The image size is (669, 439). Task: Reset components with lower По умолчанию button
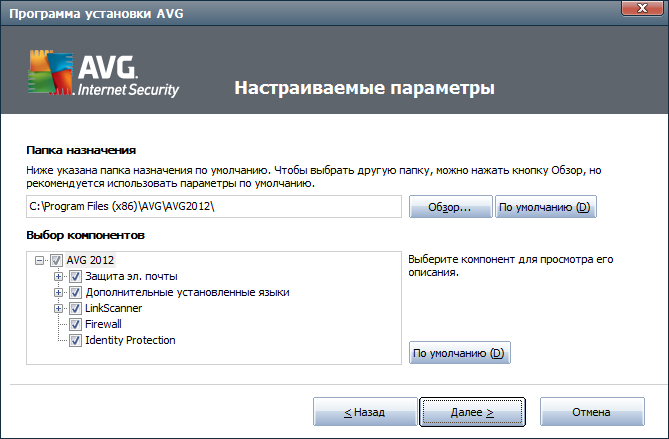[x=460, y=353]
